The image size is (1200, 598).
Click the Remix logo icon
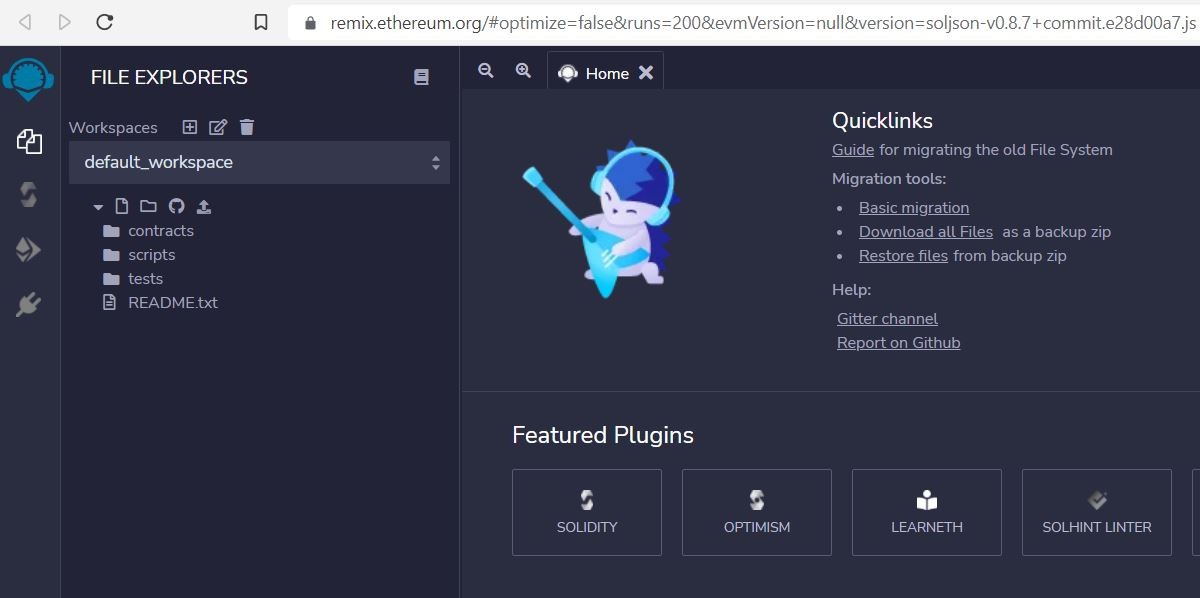point(28,79)
